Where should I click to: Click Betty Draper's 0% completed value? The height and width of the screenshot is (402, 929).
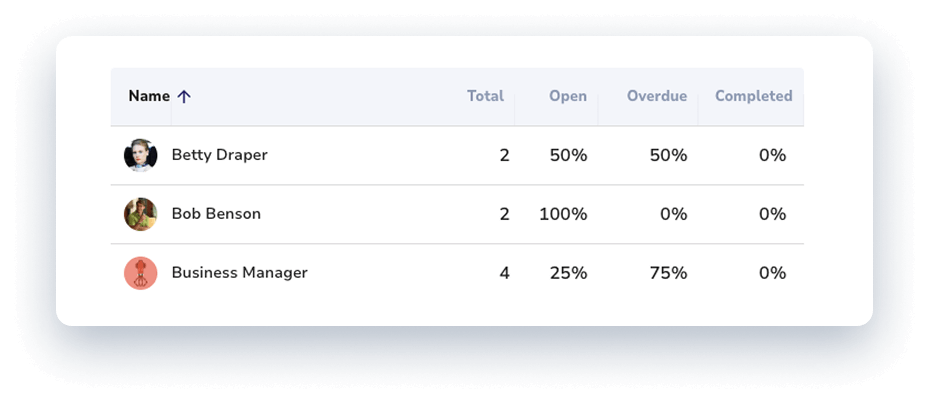pos(772,155)
